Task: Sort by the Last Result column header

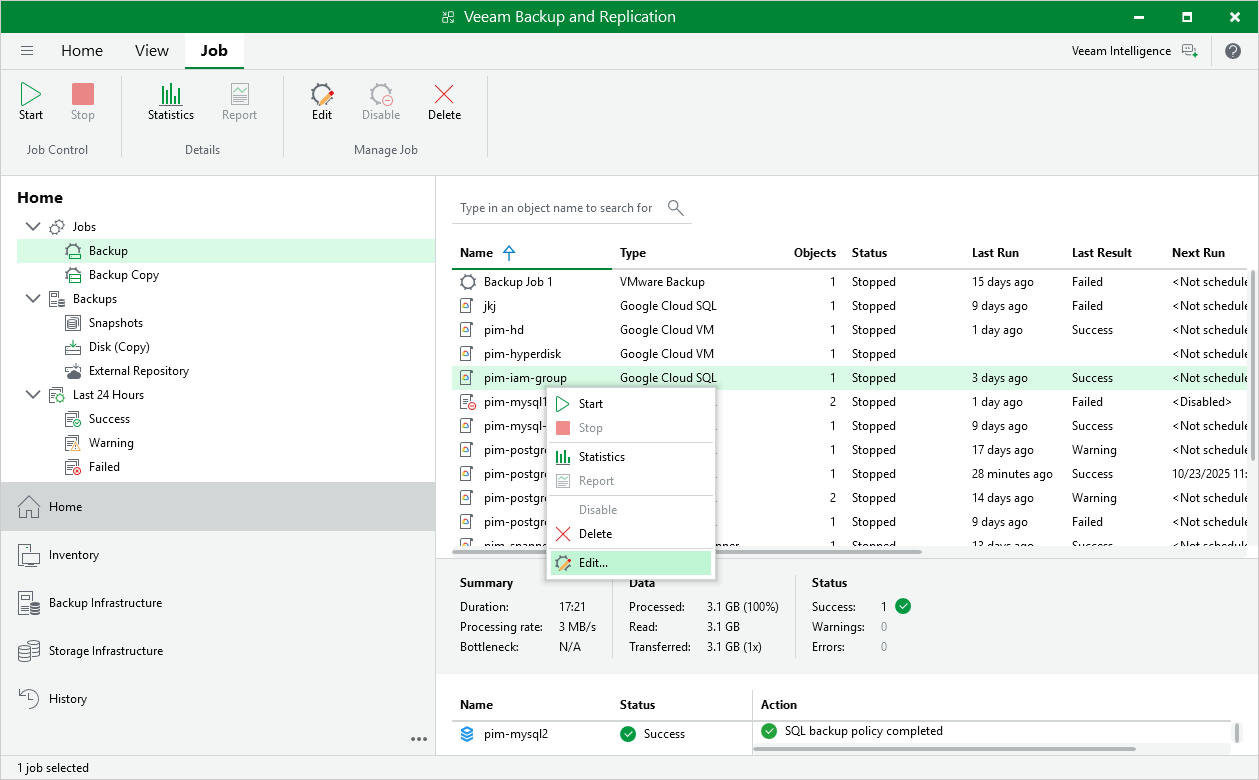Action: tap(1102, 253)
